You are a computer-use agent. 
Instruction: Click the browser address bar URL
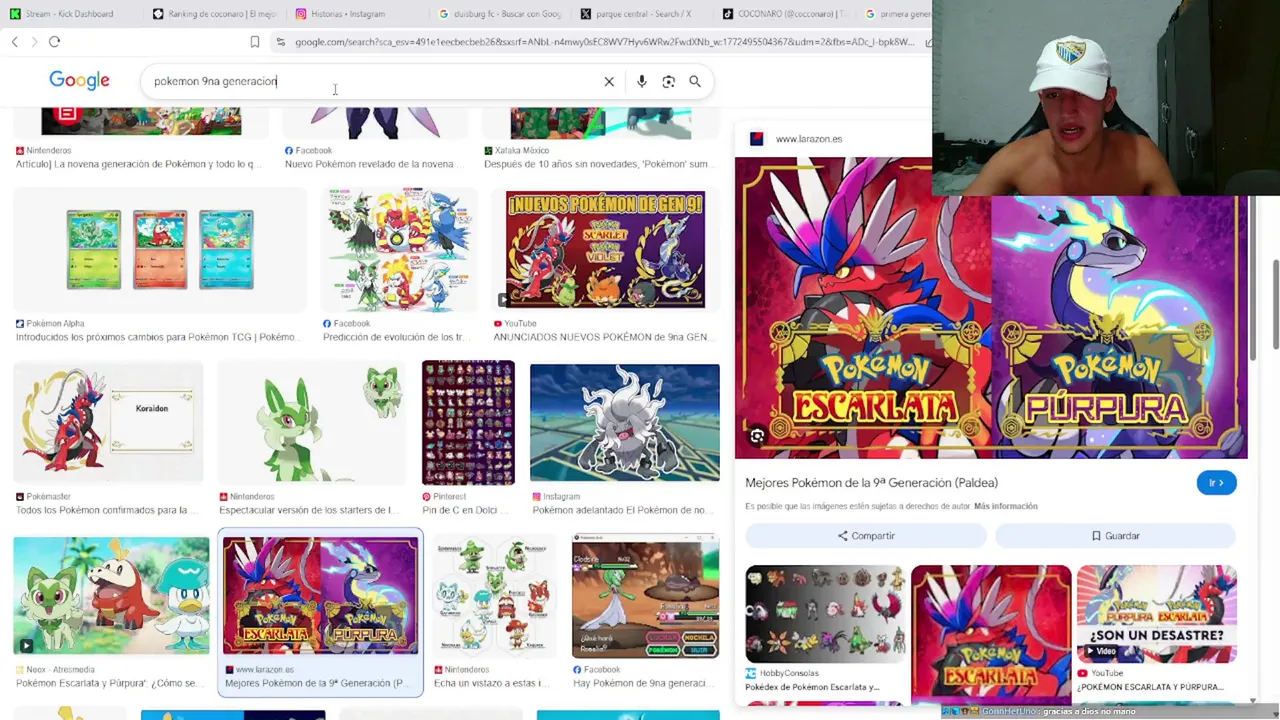coord(604,42)
